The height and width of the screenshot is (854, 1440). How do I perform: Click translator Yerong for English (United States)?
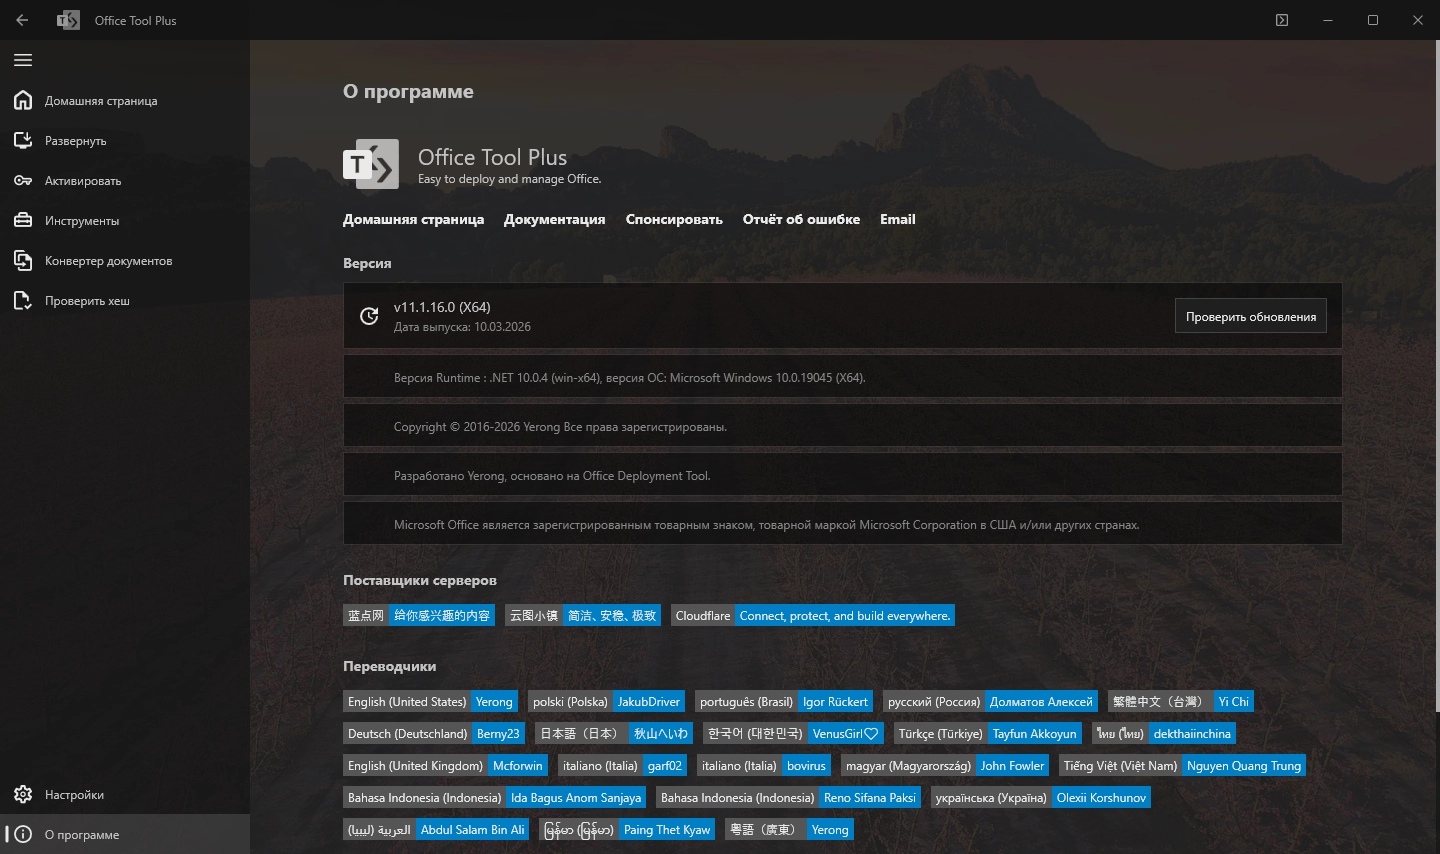click(x=494, y=701)
